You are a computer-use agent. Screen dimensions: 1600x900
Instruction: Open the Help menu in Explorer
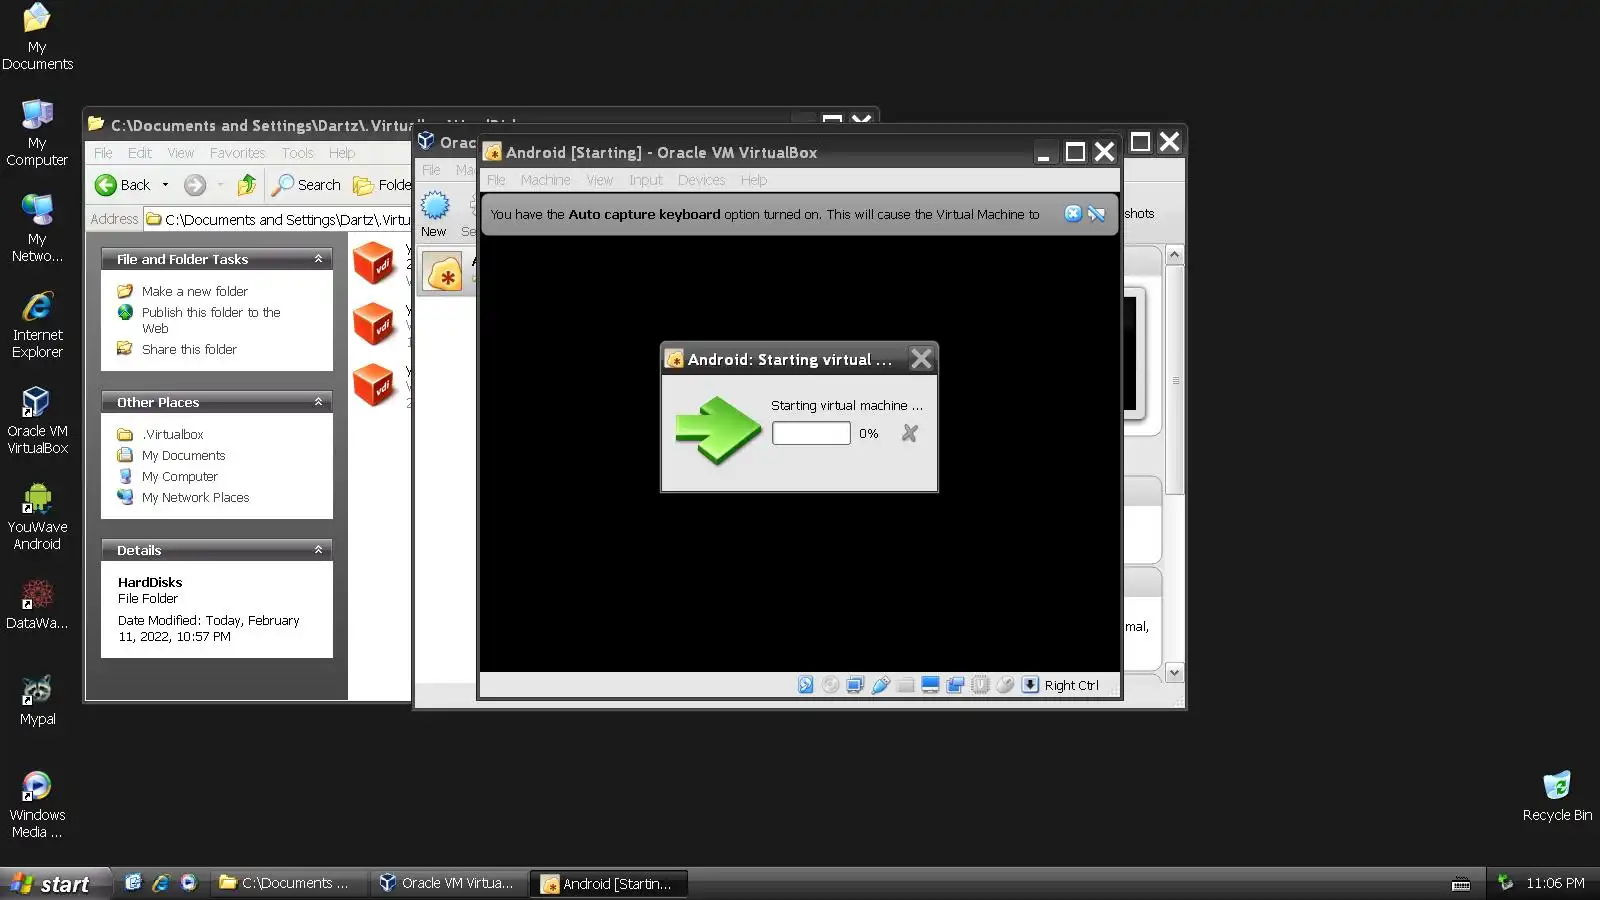[342, 153]
